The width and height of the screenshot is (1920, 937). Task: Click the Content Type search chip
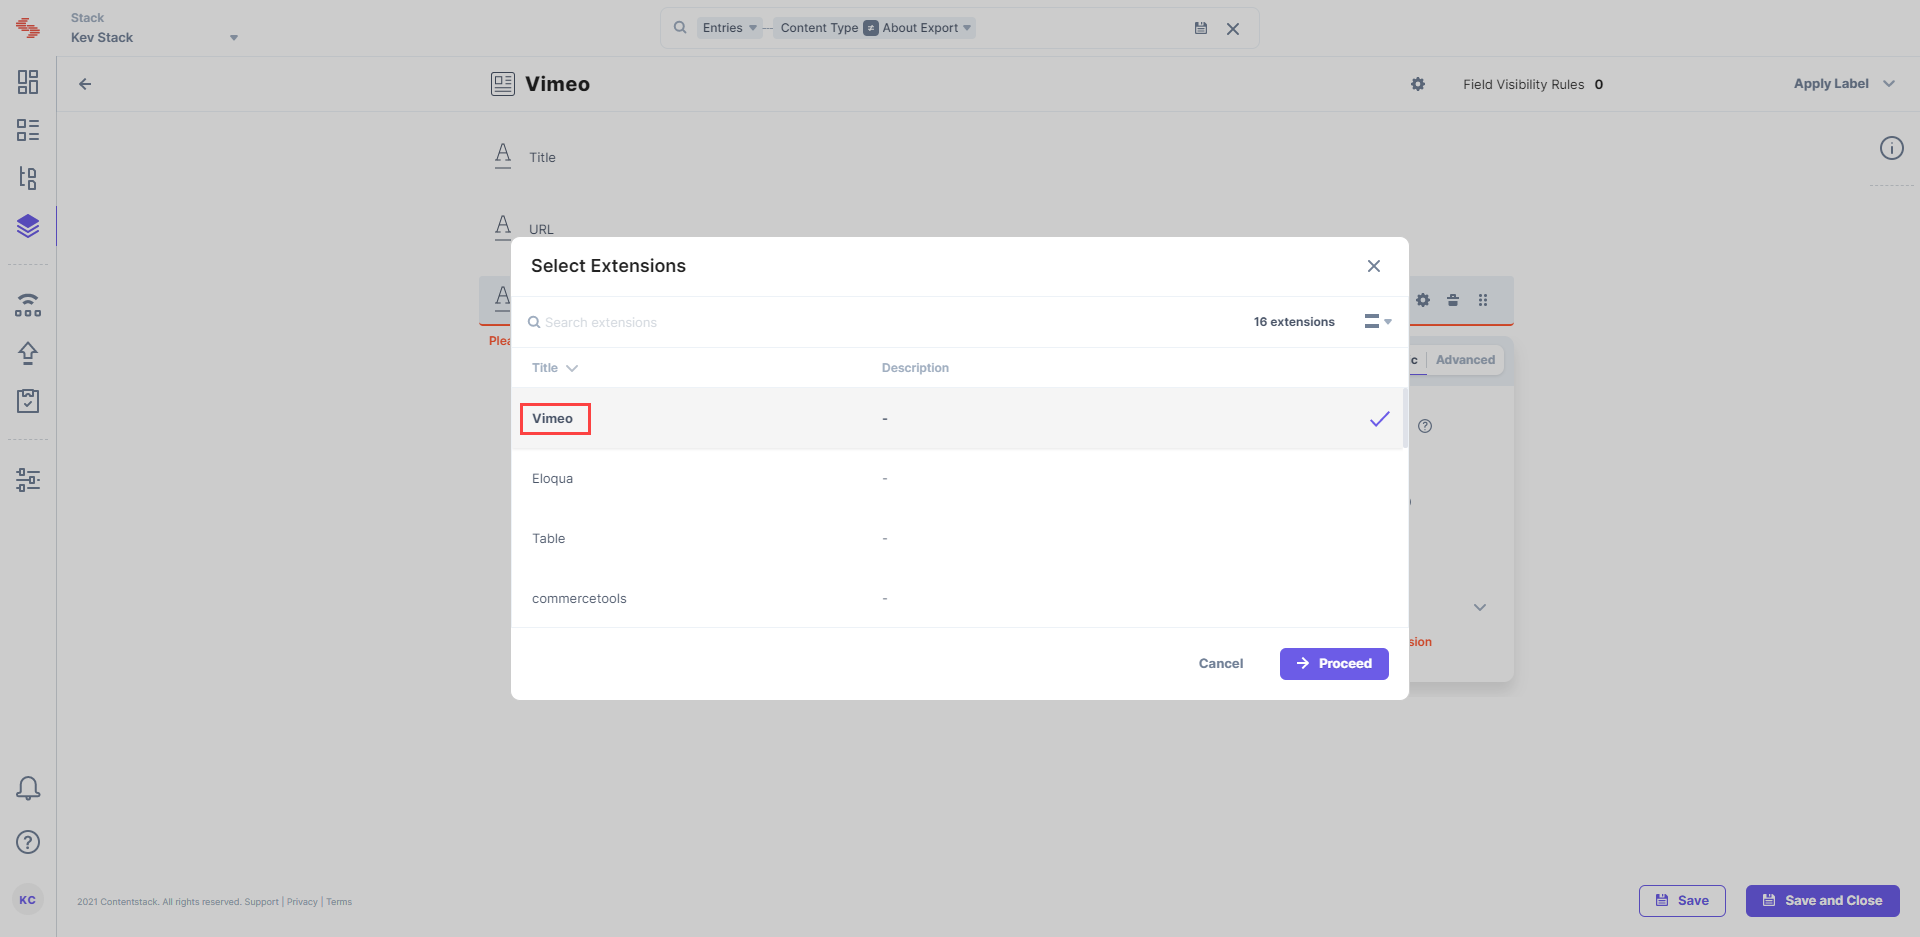819,28
